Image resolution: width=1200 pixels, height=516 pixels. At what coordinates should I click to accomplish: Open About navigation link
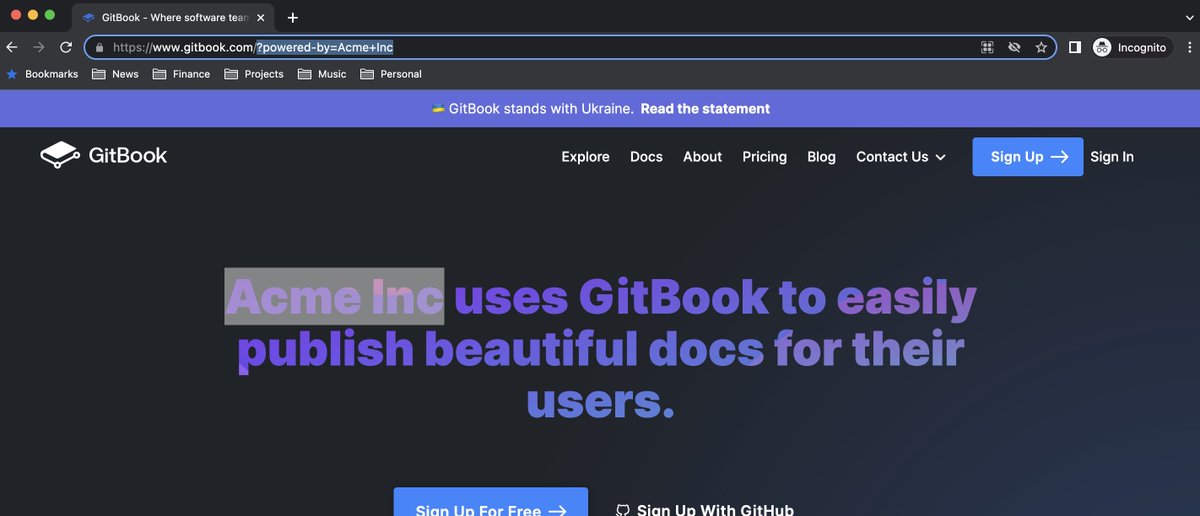pyautogui.click(x=702, y=157)
